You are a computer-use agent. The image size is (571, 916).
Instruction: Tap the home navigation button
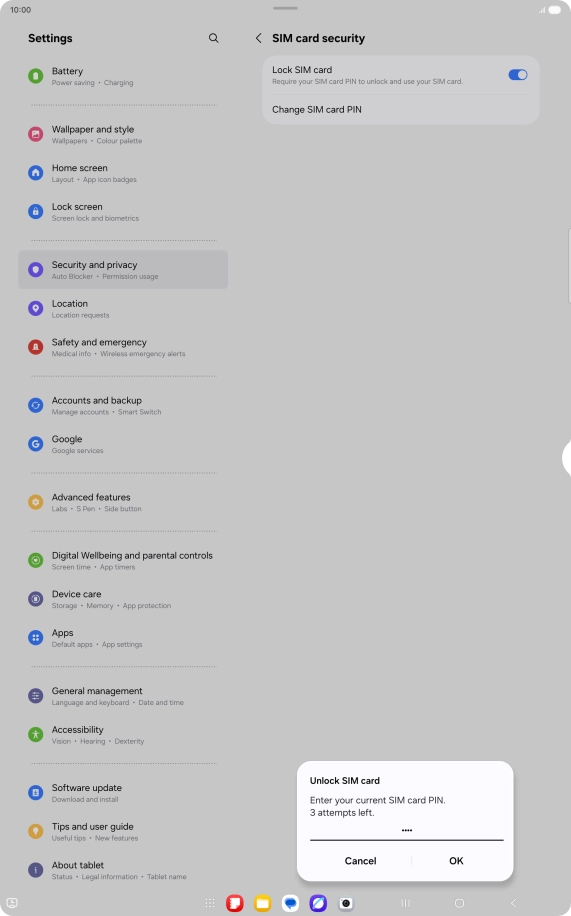(x=459, y=903)
